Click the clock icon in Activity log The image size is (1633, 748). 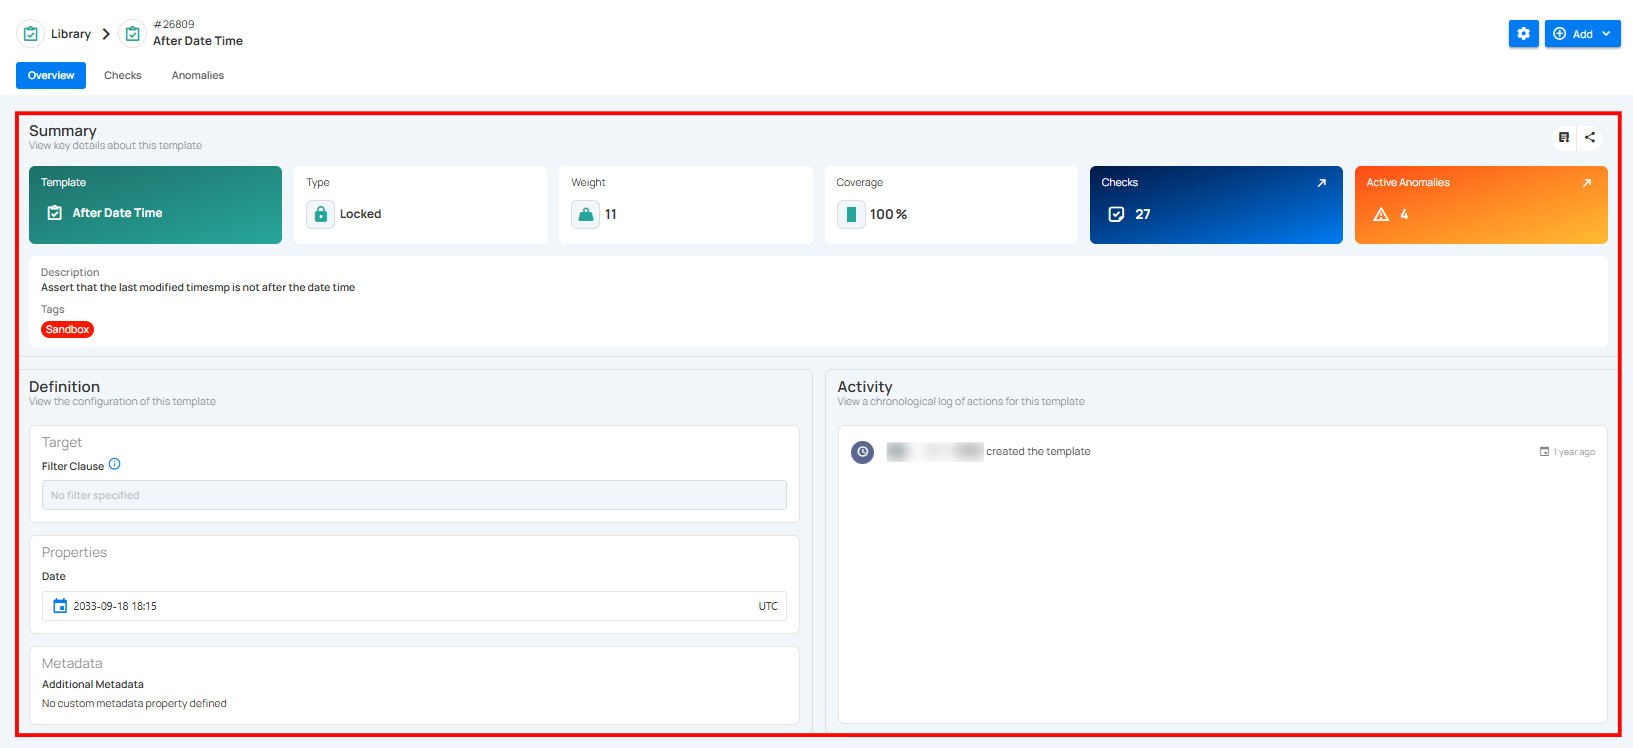click(862, 452)
